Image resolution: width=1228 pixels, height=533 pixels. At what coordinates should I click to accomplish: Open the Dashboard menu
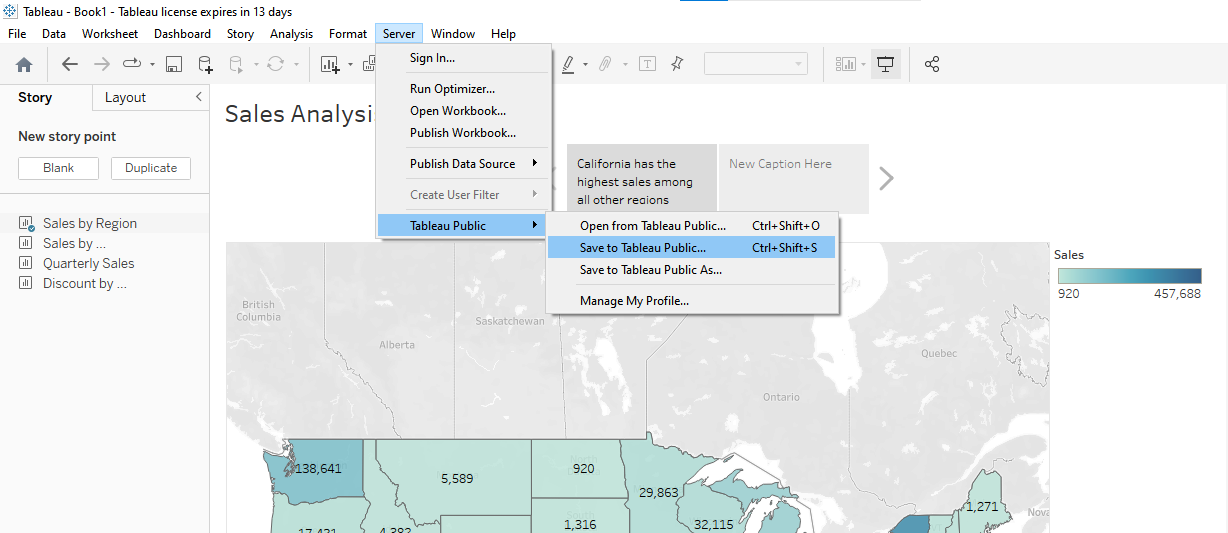pyautogui.click(x=182, y=34)
